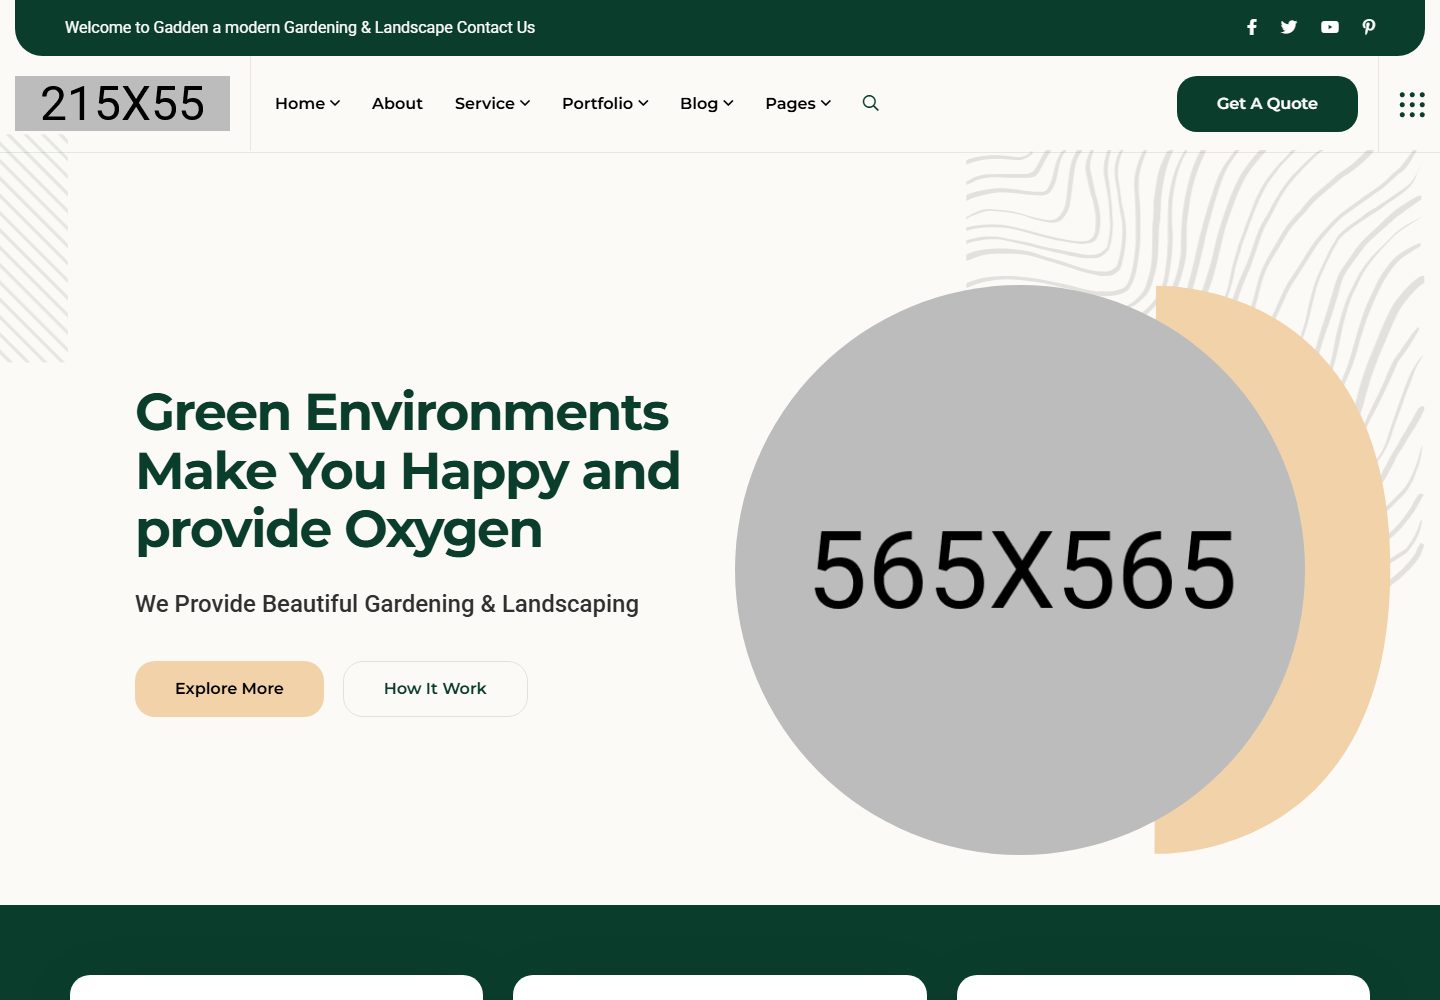
Task: Open the Twitter social link
Action: click(1289, 27)
